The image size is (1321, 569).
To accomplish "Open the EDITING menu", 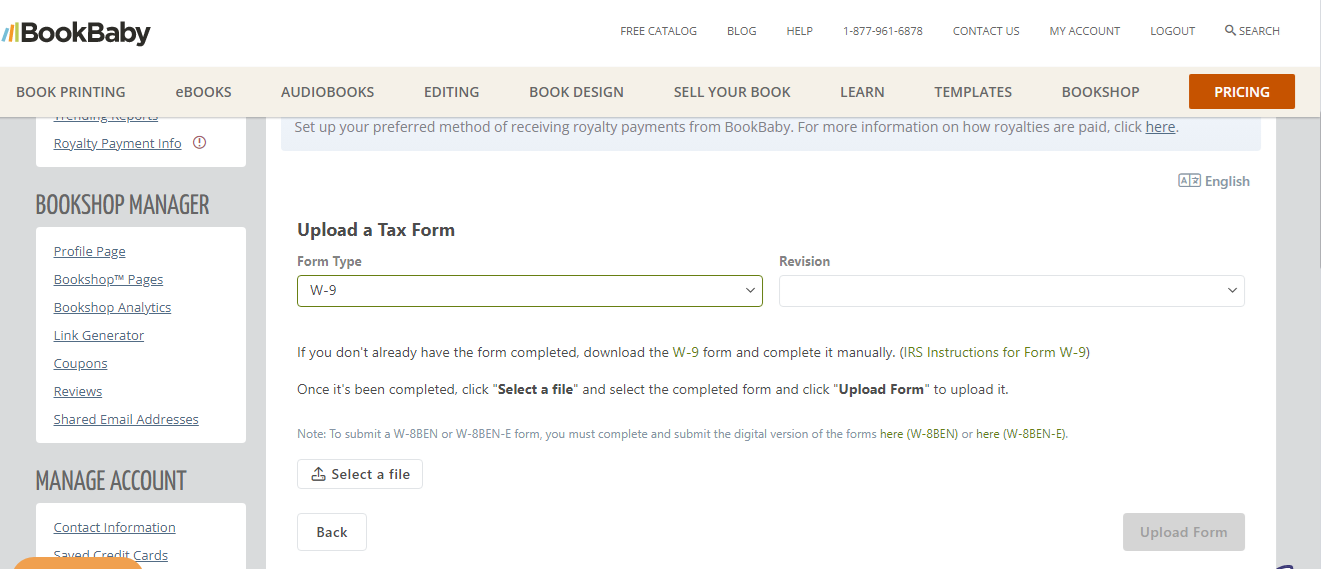I will click(452, 92).
